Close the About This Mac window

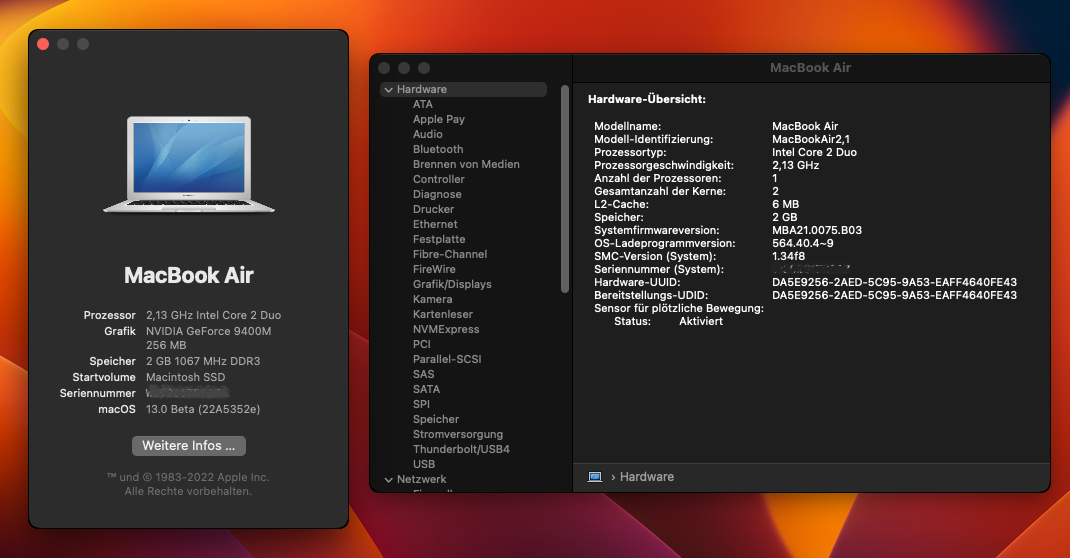coord(43,44)
